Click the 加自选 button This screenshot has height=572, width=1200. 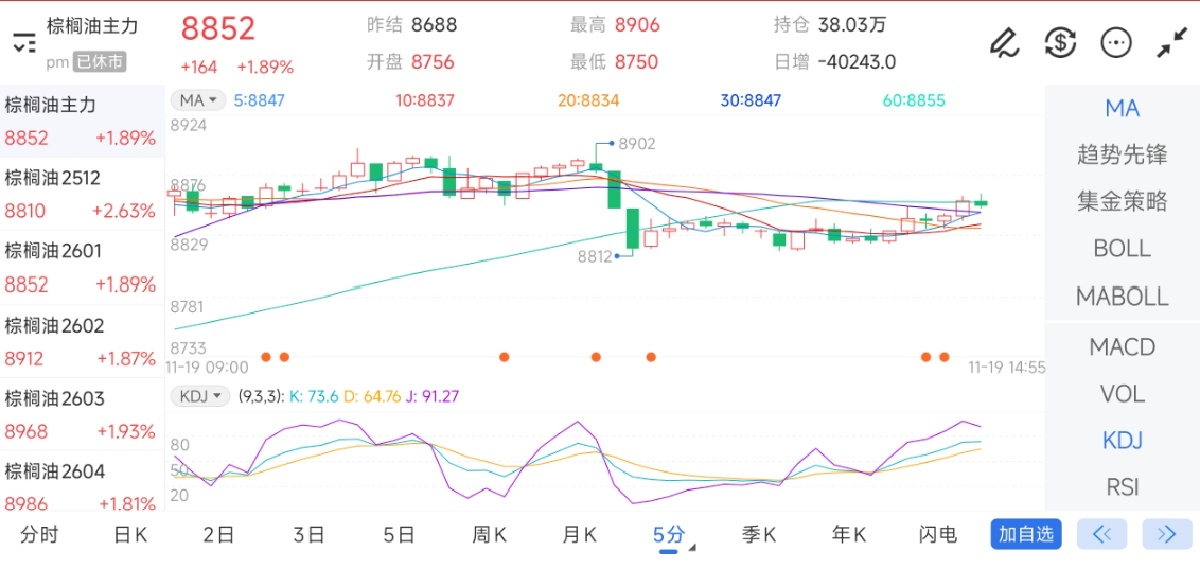tap(1026, 534)
